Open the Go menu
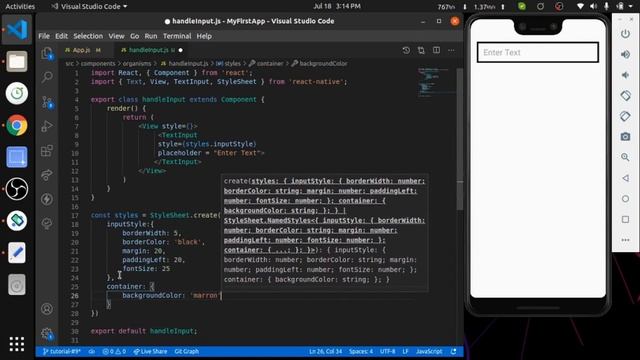This screenshot has width=640, height=360. point(135,36)
